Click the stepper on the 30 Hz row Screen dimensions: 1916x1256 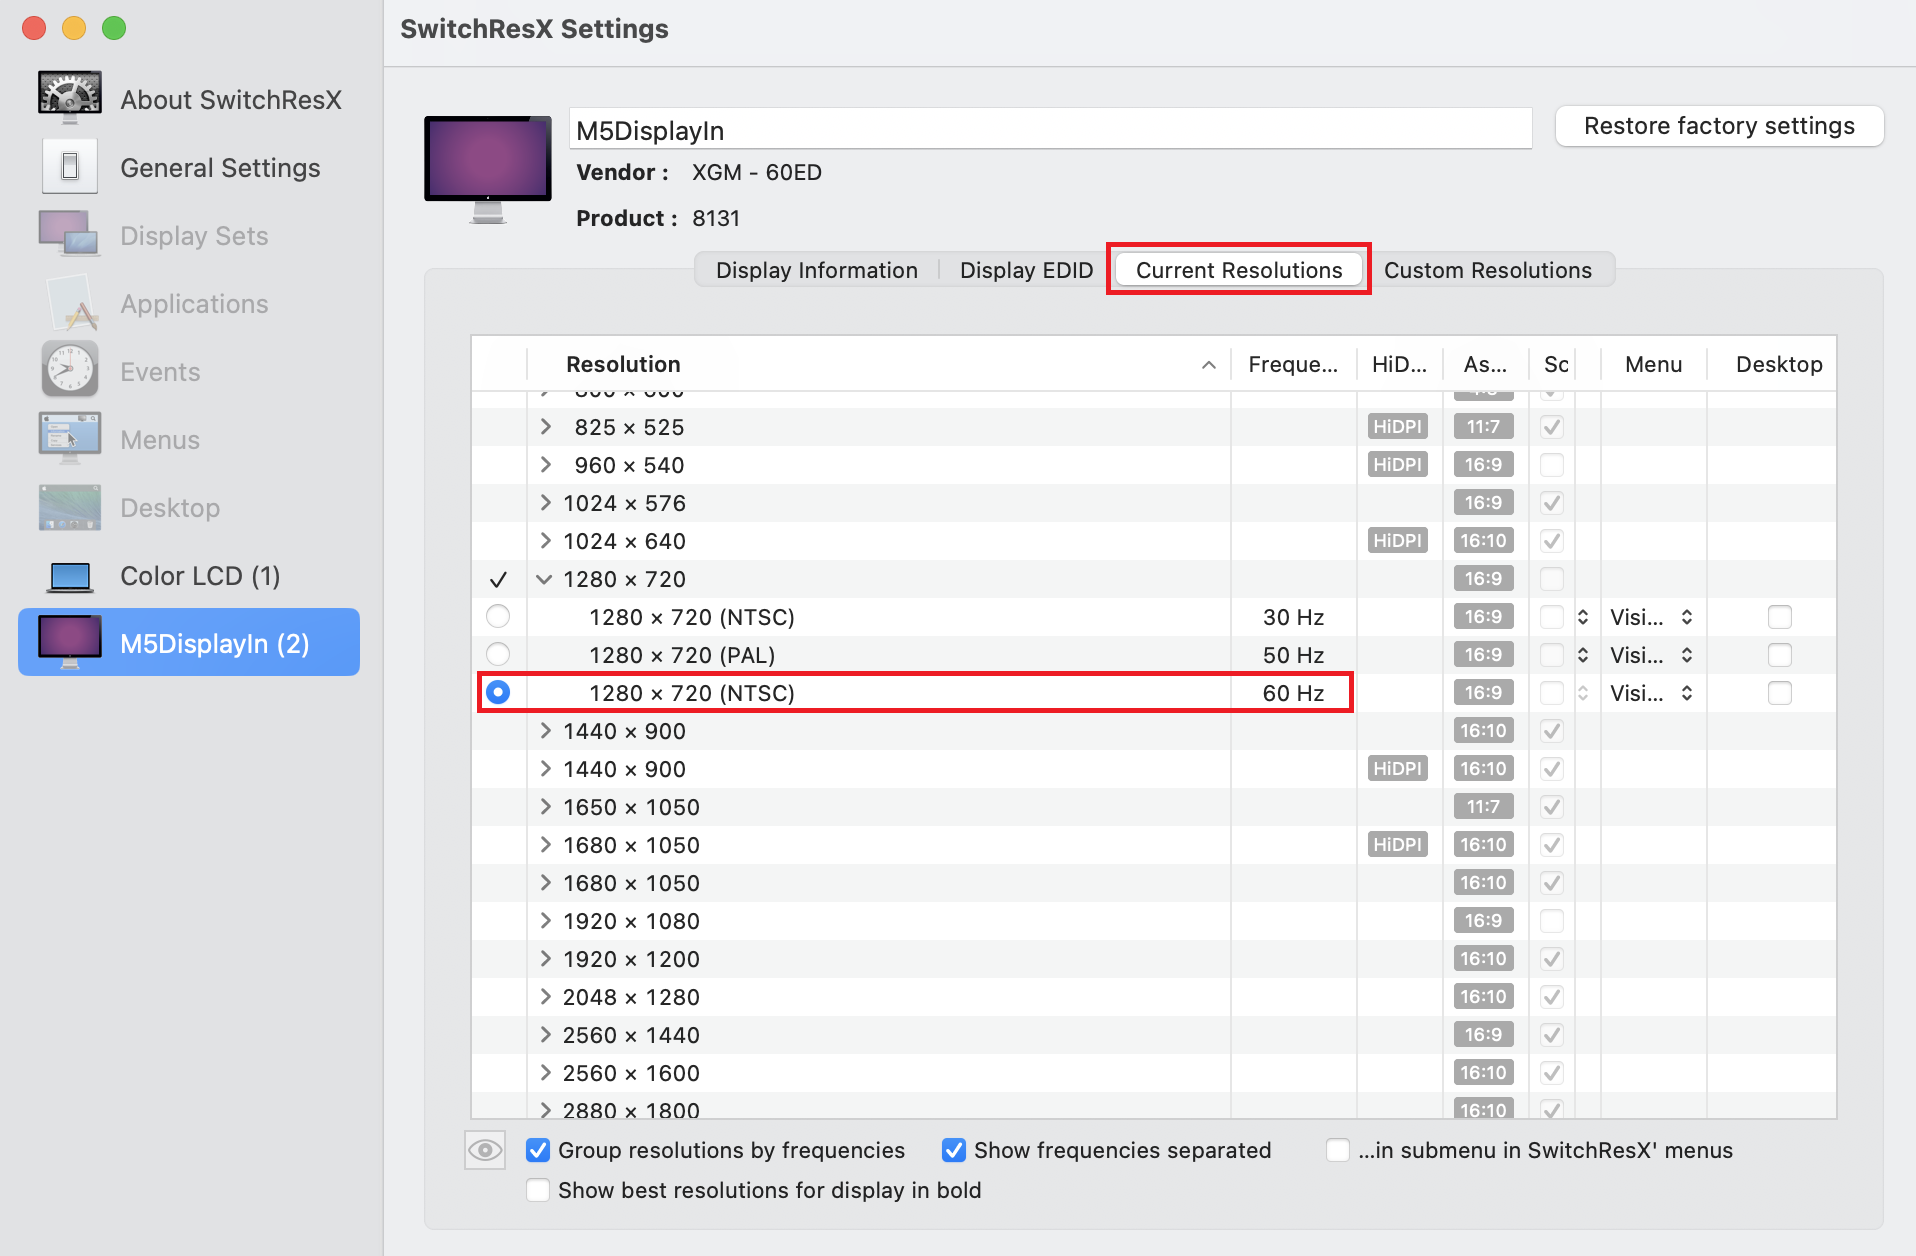[1583, 617]
